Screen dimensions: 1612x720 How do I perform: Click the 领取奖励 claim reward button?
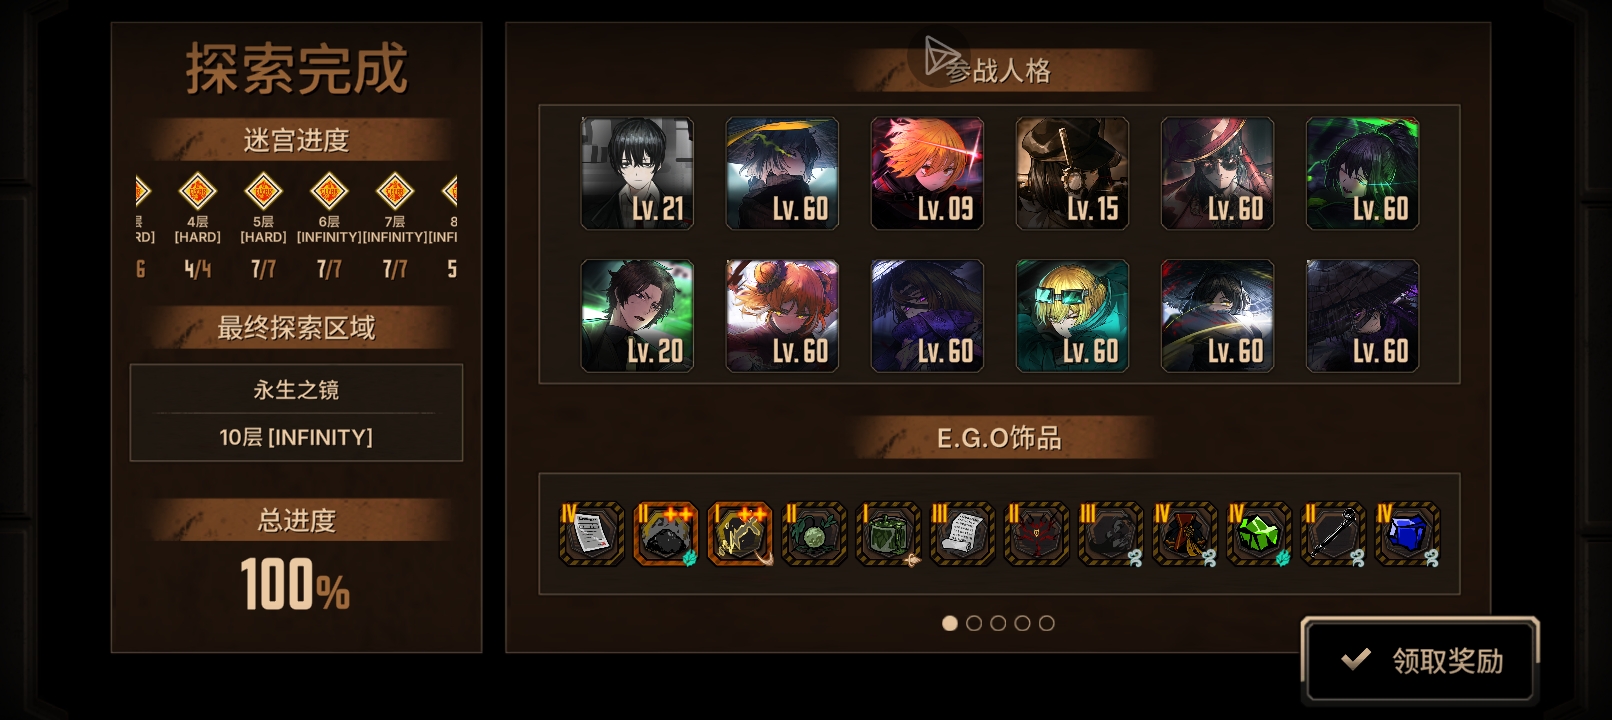(1420, 660)
